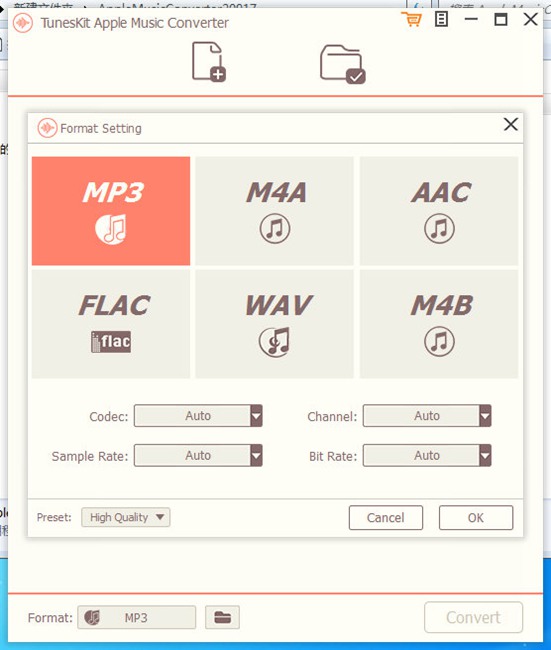Open the Preset High Quality dropdown
Image resolution: width=551 pixels, height=650 pixels.
(126, 517)
